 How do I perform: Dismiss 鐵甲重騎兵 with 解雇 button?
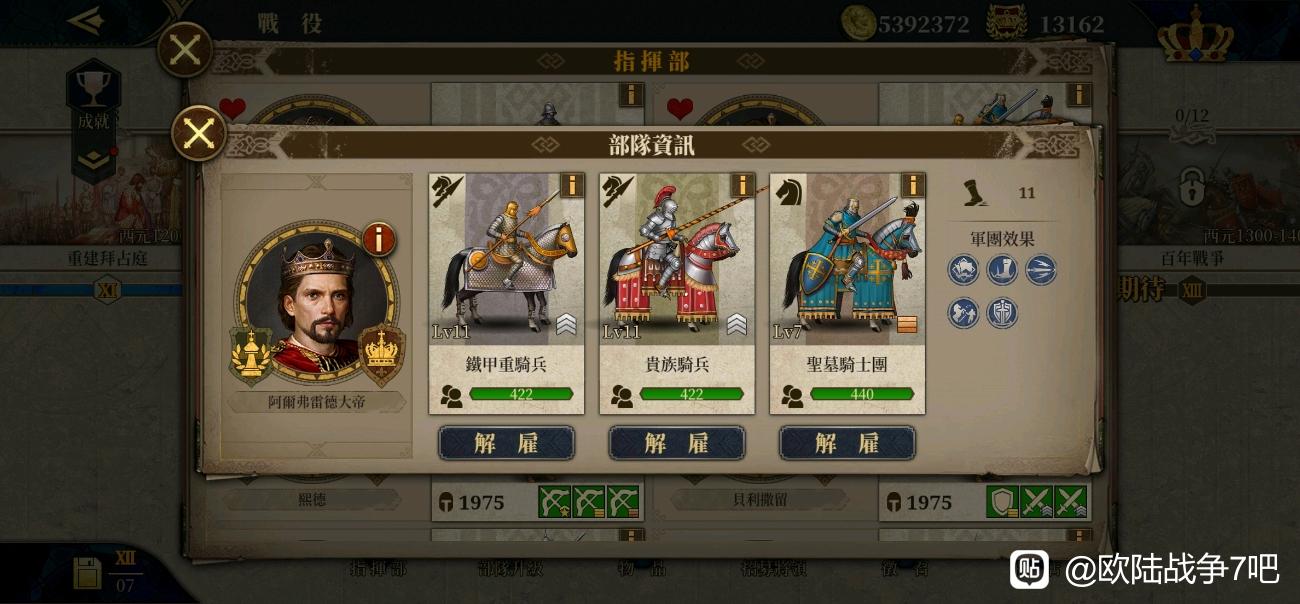[x=506, y=443]
